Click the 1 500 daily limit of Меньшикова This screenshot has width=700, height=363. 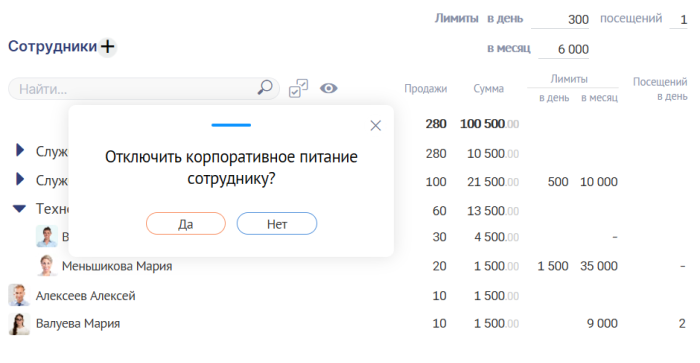[553, 266]
